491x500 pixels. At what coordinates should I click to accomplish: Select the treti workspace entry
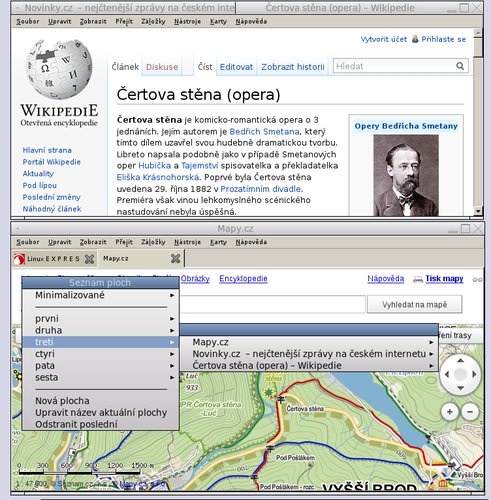pyautogui.click(x=101, y=342)
